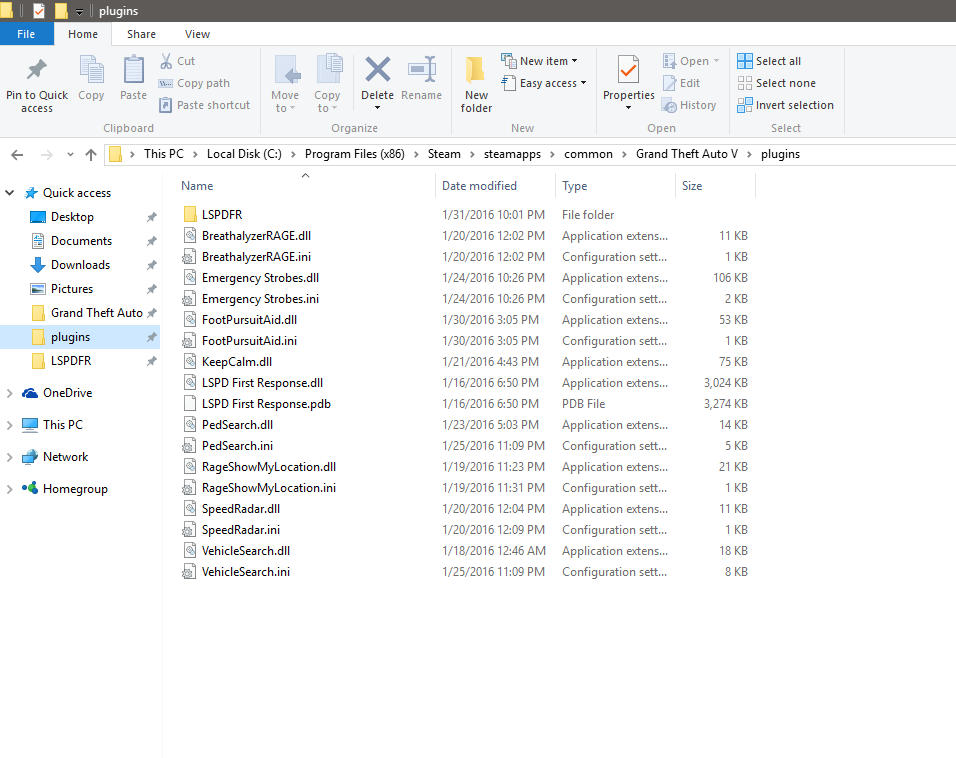Expand the OneDrive tree node
Viewport: 956px width, 758px height.
10,393
